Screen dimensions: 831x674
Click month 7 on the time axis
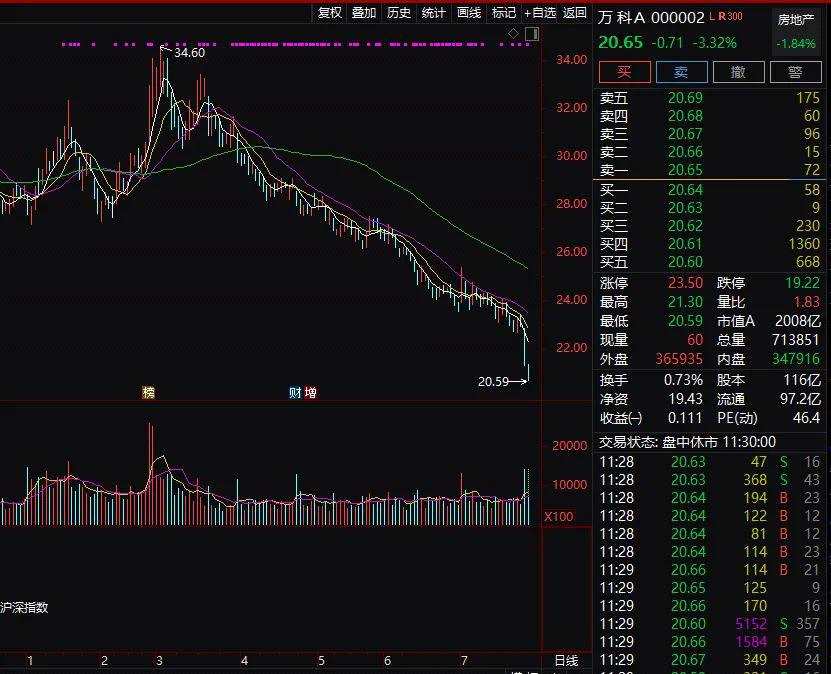coord(464,661)
